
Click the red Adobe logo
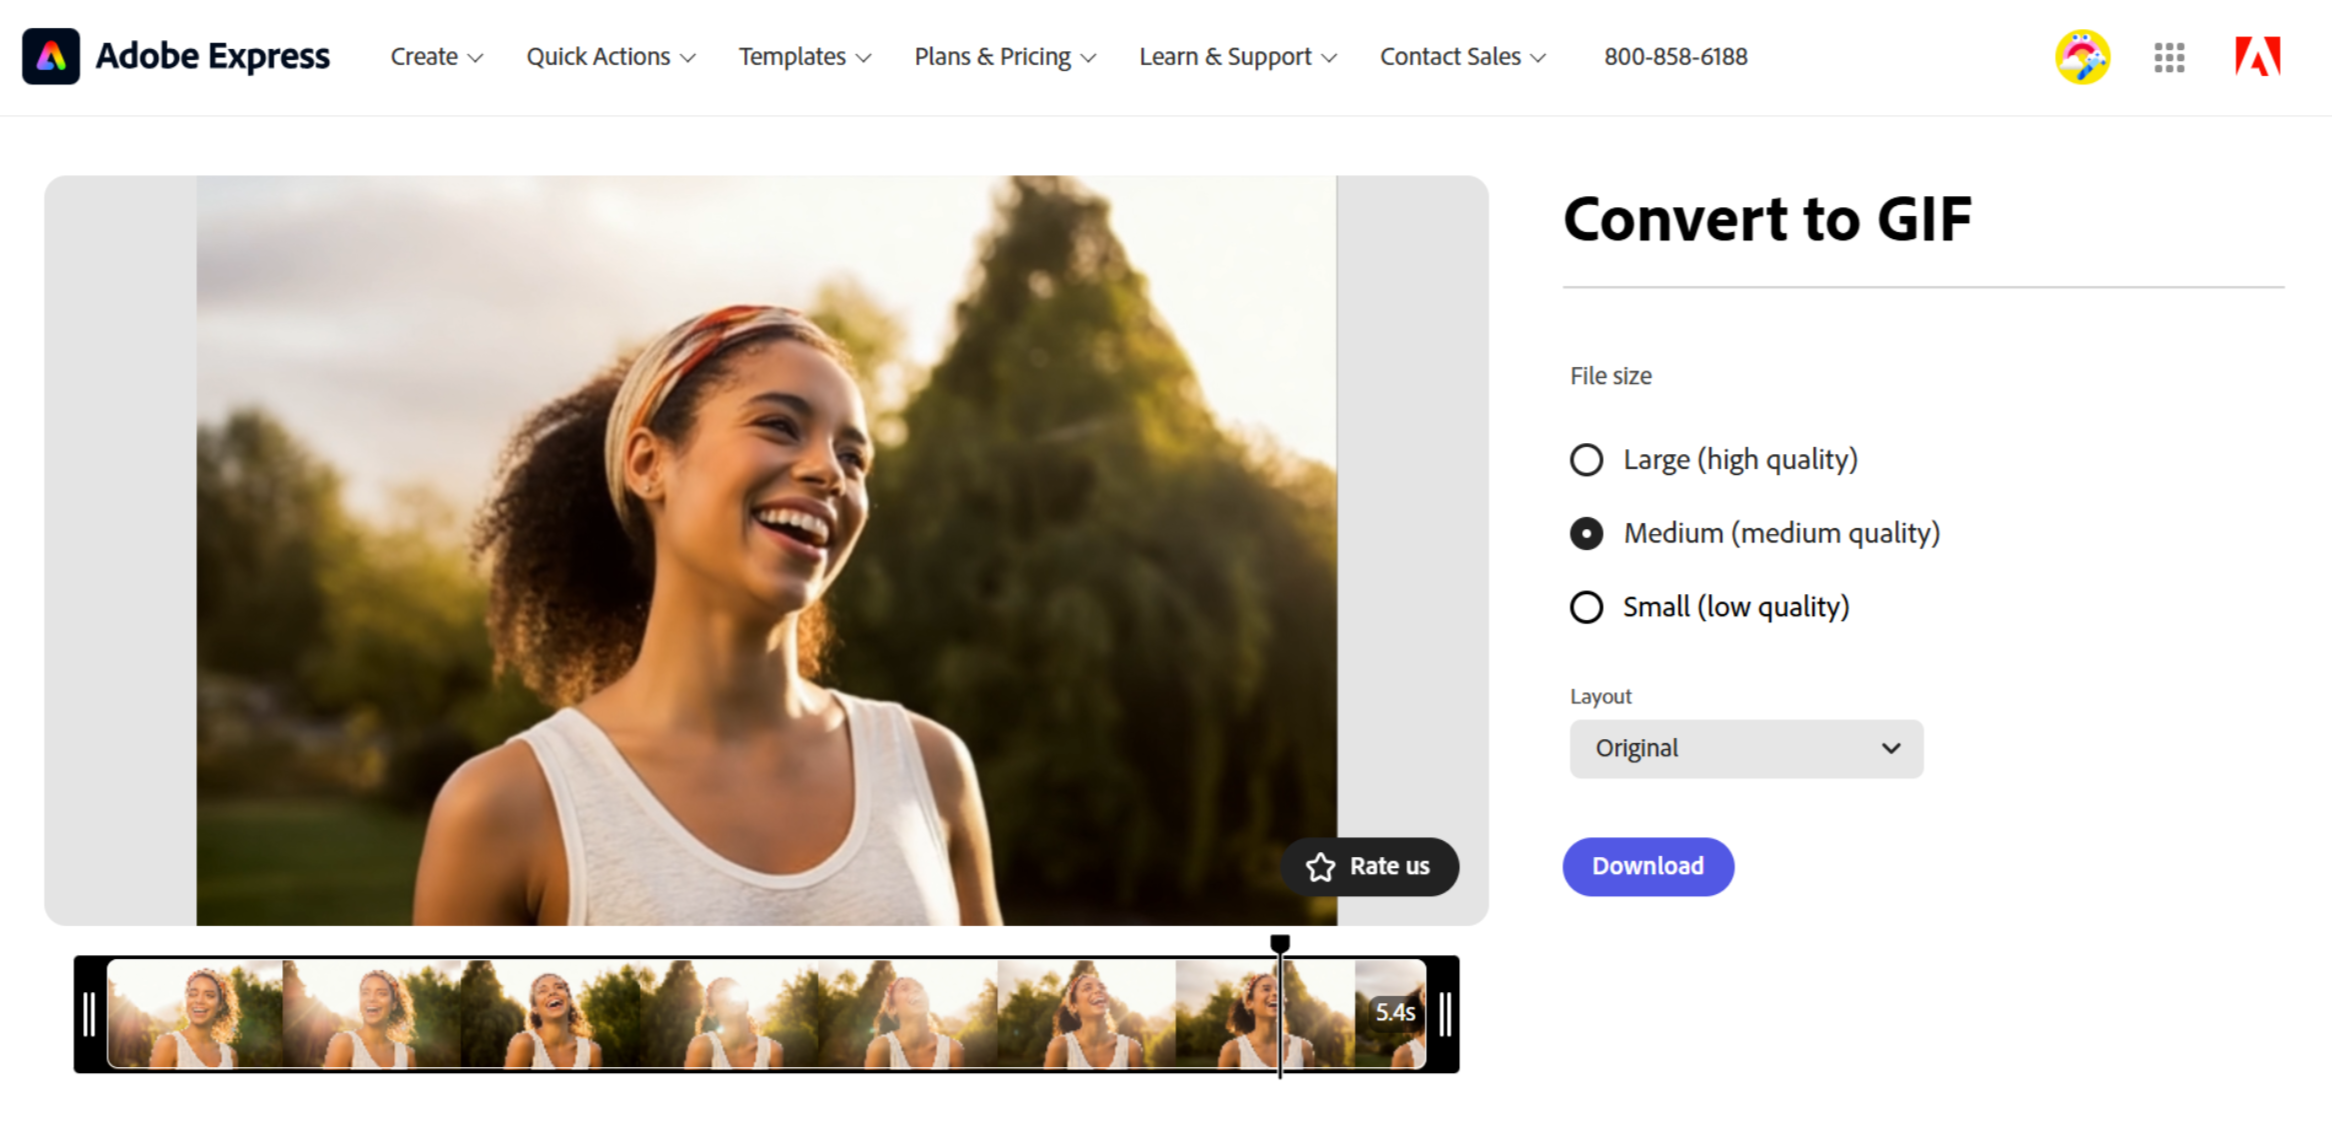pos(2256,57)
